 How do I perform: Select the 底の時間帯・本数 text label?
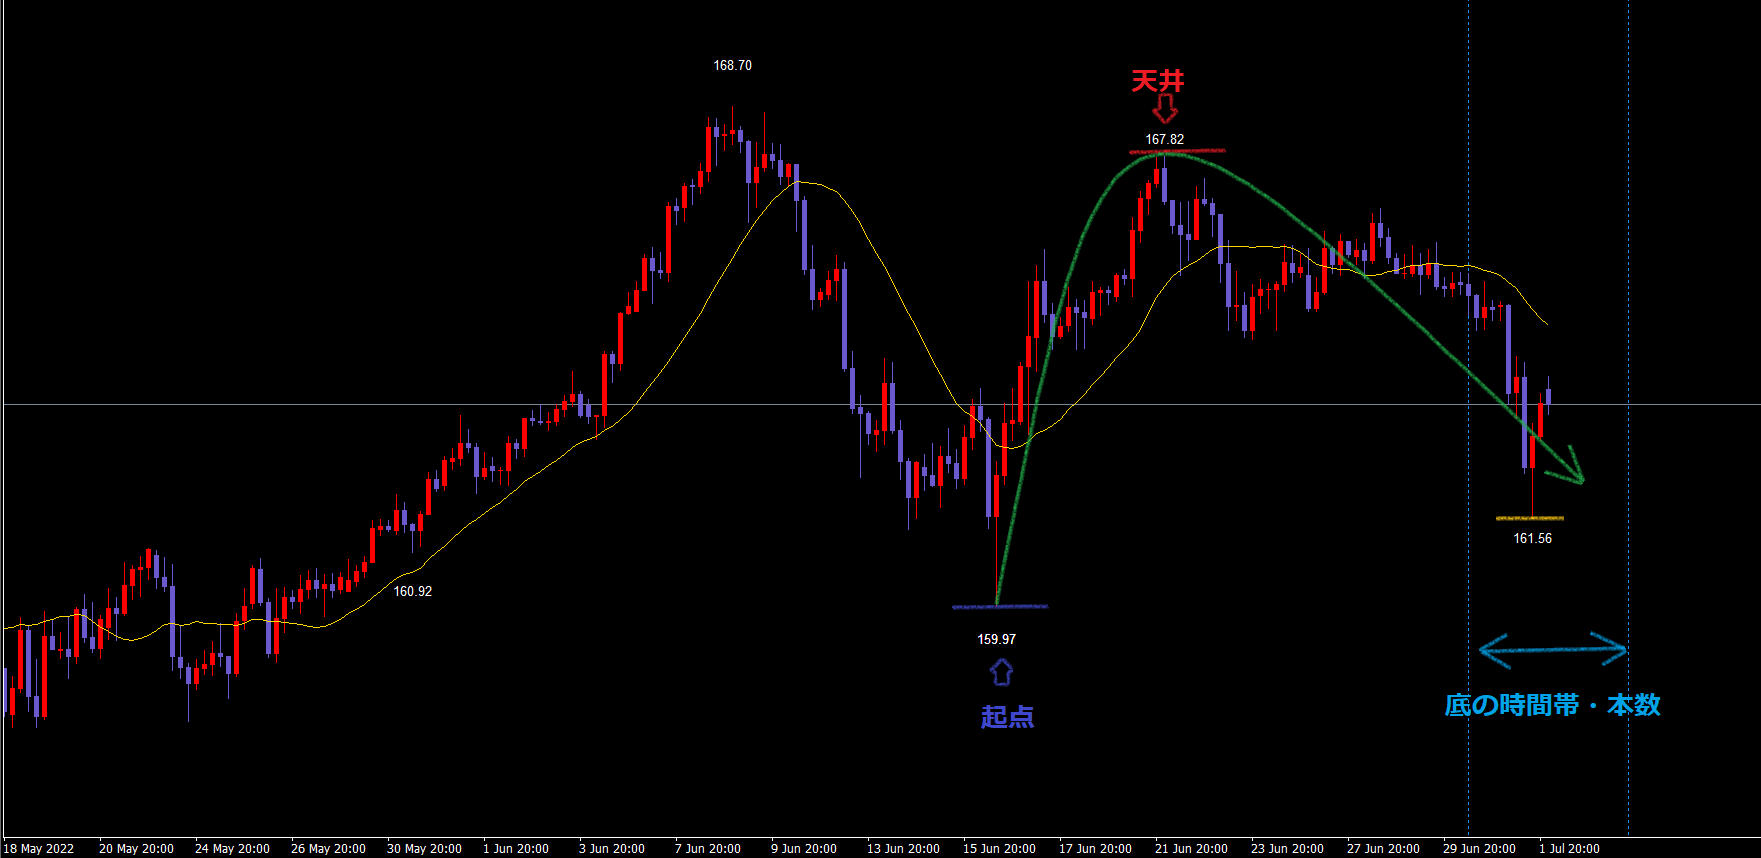click(1552, 705)
